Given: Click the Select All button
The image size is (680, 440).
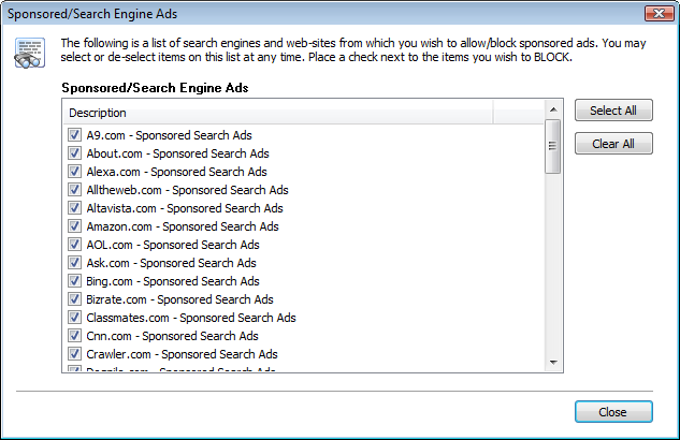Looking at the screenshot, I should click(614, 110).
